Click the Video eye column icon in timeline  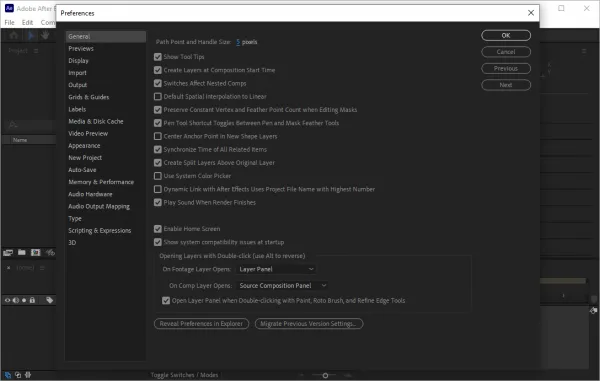pyautogui.click(x=7, y=300)
